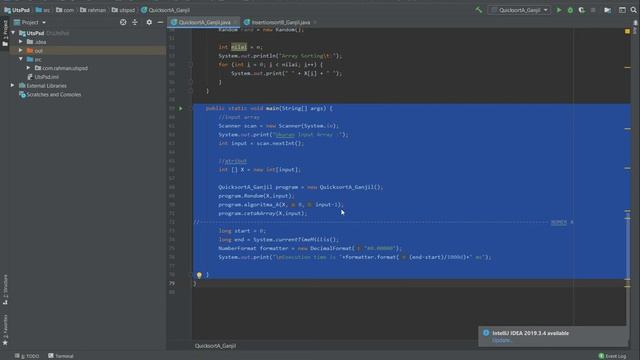The height and width of the screenshot is (360, 640).
Task: Click the run gutter arrow beside main method
Action: coord(180,108)
